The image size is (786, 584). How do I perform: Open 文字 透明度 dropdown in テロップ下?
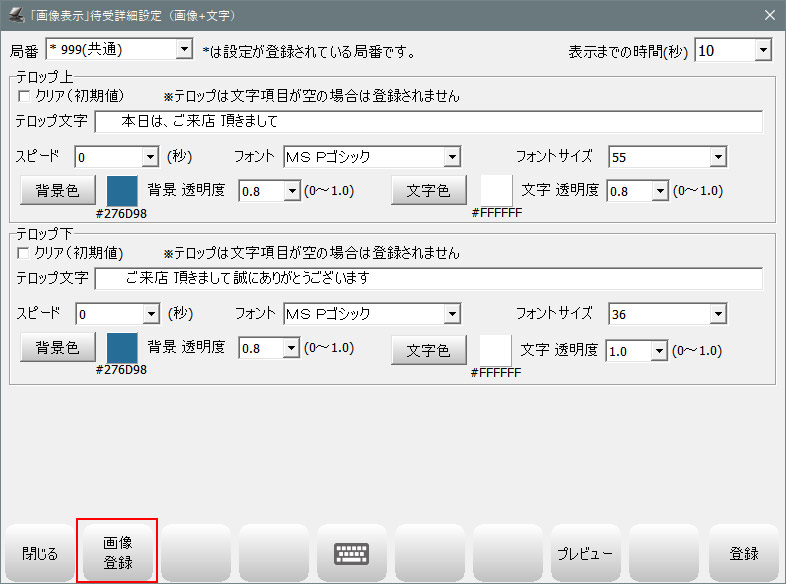click(x=658, y=350)
